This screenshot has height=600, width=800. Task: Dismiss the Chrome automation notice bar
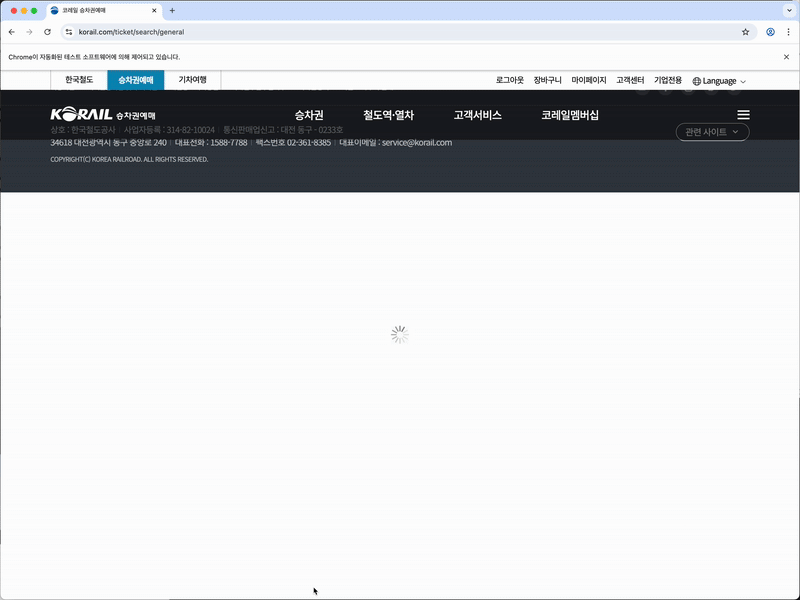(786, 57)
